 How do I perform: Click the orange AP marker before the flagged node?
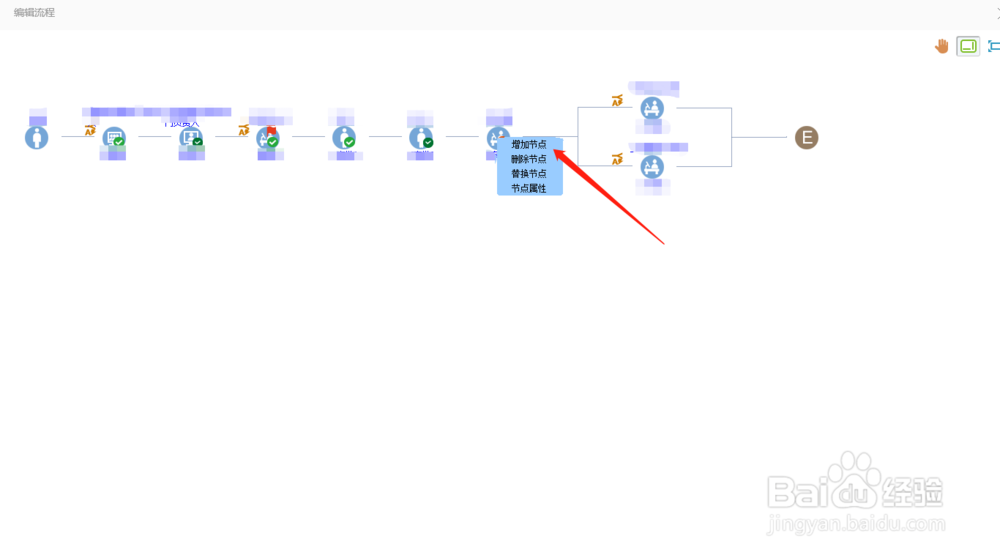[244, 130]
